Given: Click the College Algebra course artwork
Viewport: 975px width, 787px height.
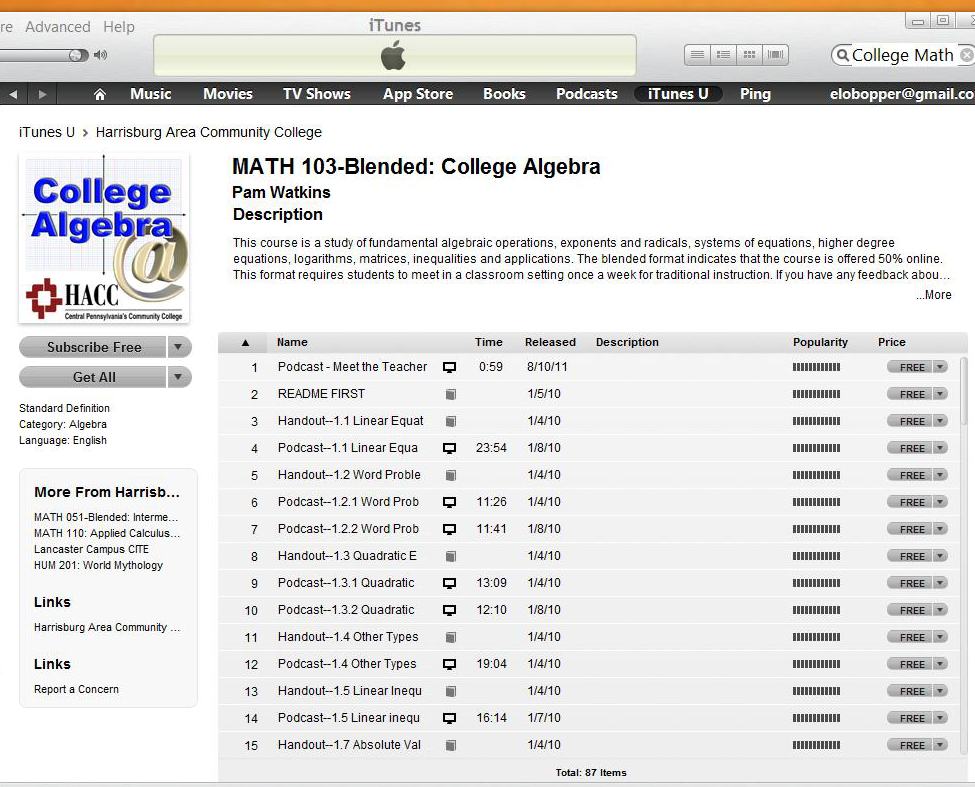Looking at the screenshot, I should 104,239.
